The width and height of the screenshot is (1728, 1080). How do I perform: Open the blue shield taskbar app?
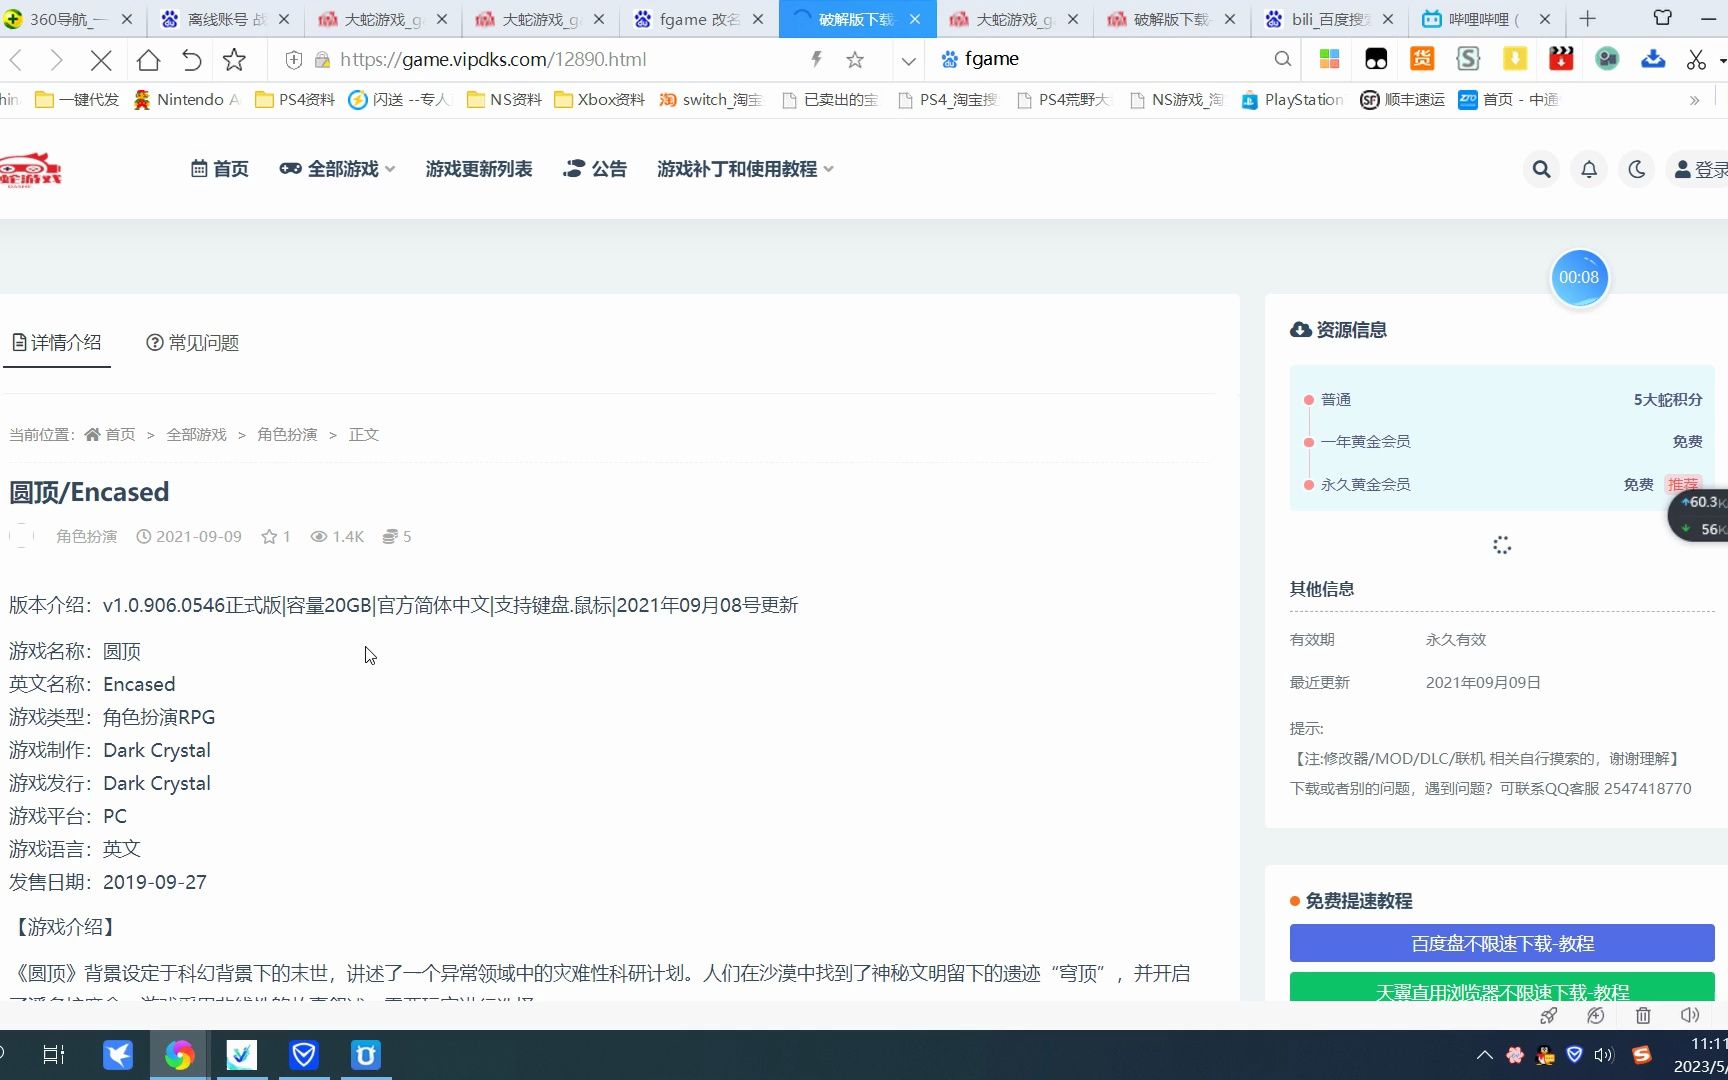coord(304,1055)
